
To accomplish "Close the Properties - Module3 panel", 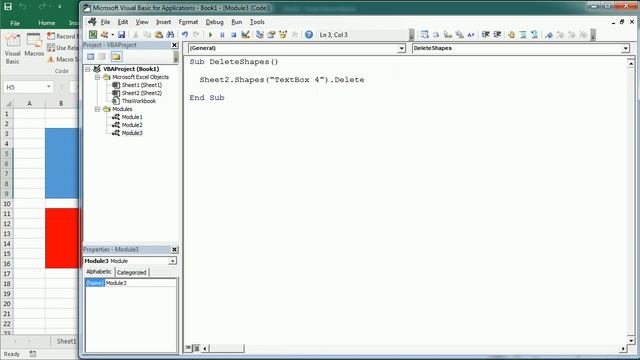I will coord(174,249).
